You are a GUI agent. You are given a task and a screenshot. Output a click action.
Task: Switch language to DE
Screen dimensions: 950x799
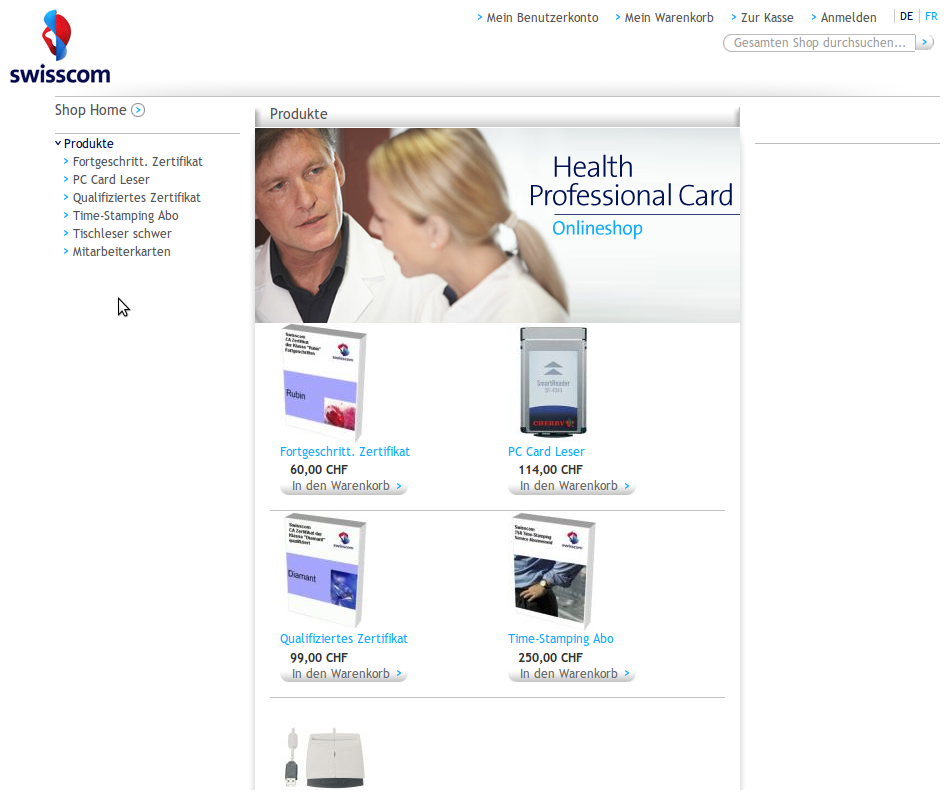(x=906, y=16)
